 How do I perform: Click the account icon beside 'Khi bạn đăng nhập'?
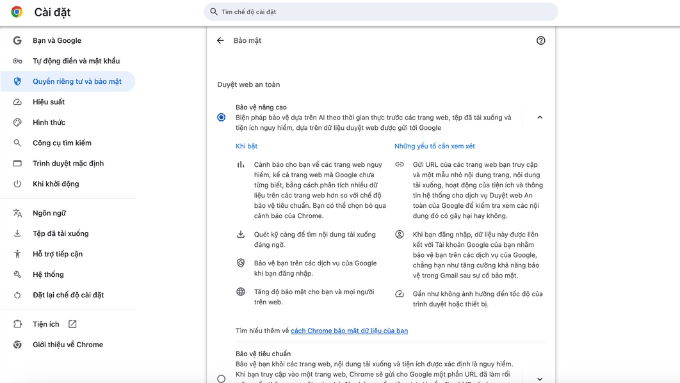399,234
